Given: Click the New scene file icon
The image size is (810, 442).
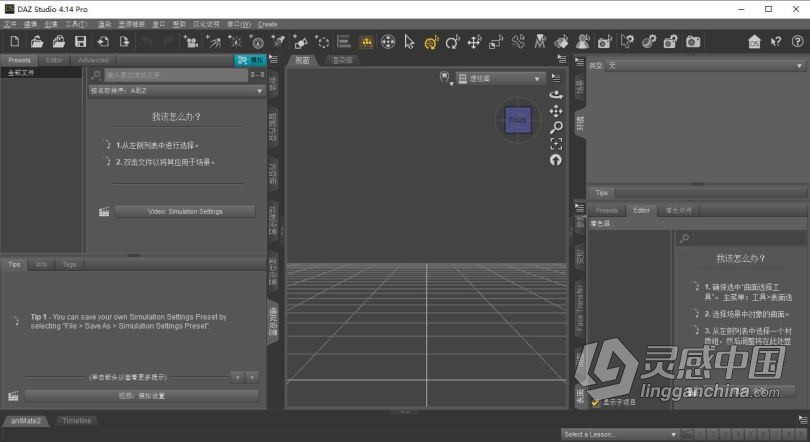Looking at the screenshot, I should point(15,41).
